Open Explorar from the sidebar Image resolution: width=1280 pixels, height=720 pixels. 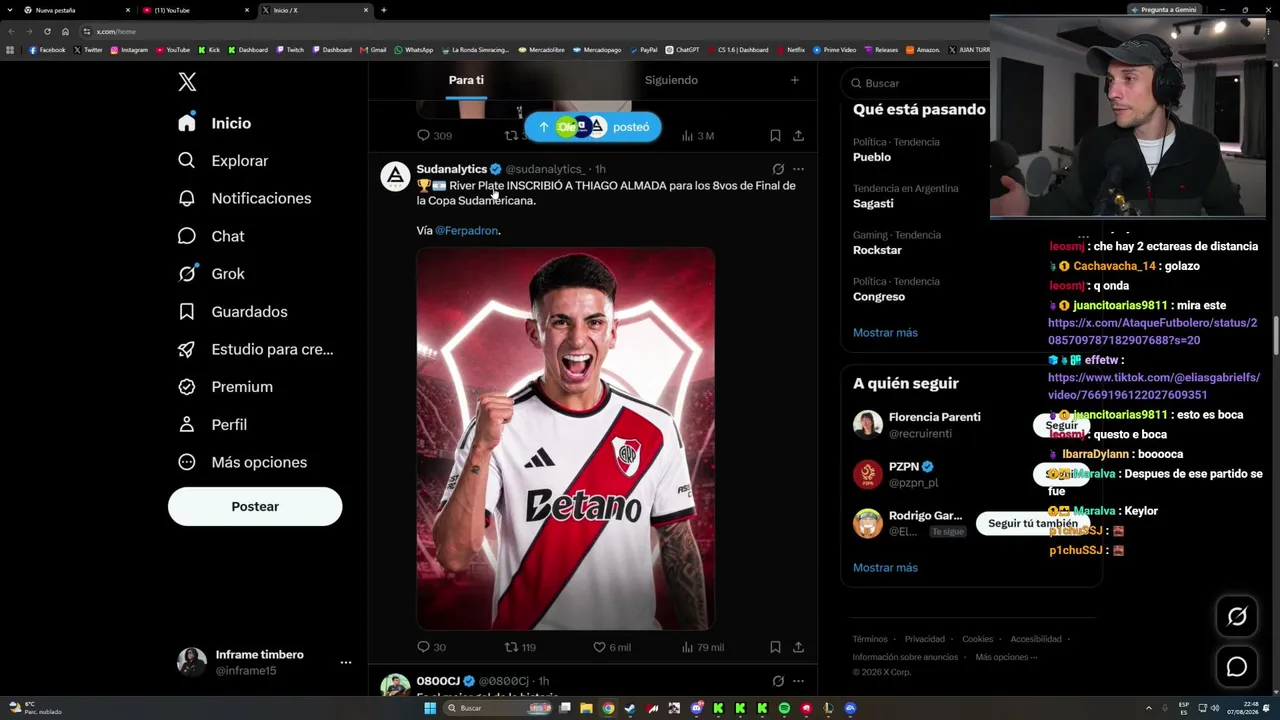(223, 161)
